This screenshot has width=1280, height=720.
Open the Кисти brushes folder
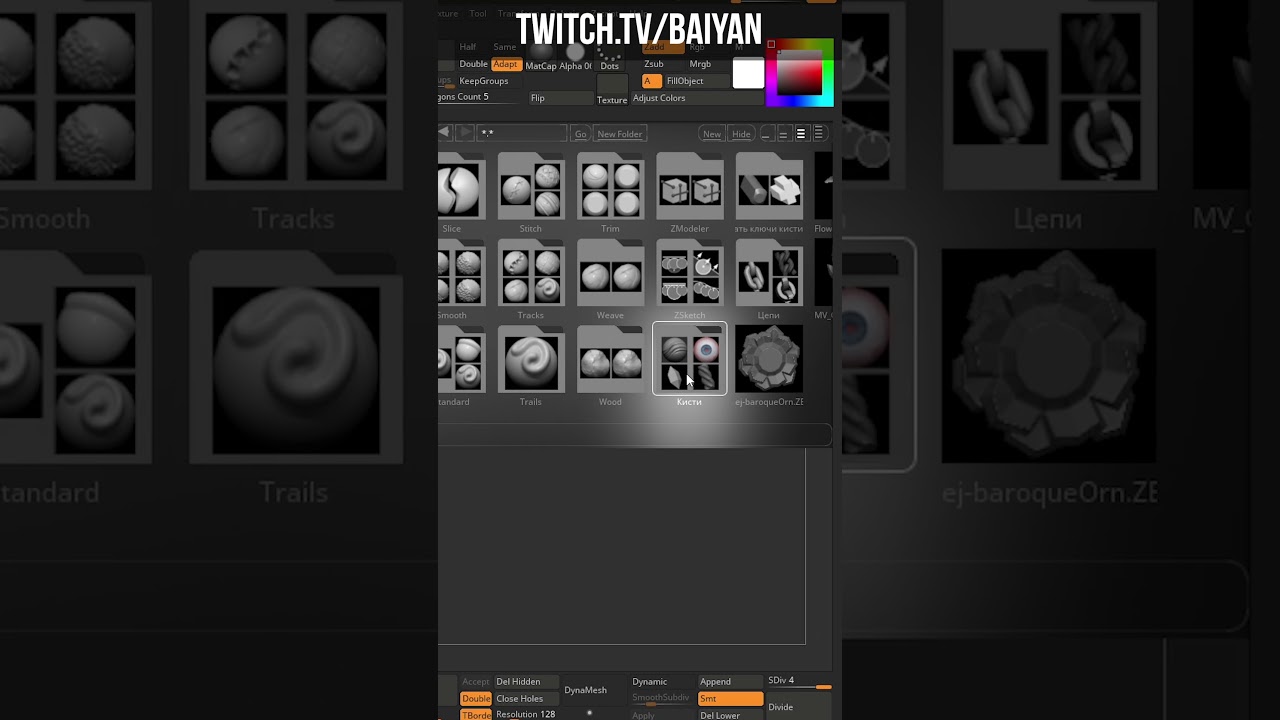[x=690, y=360]
